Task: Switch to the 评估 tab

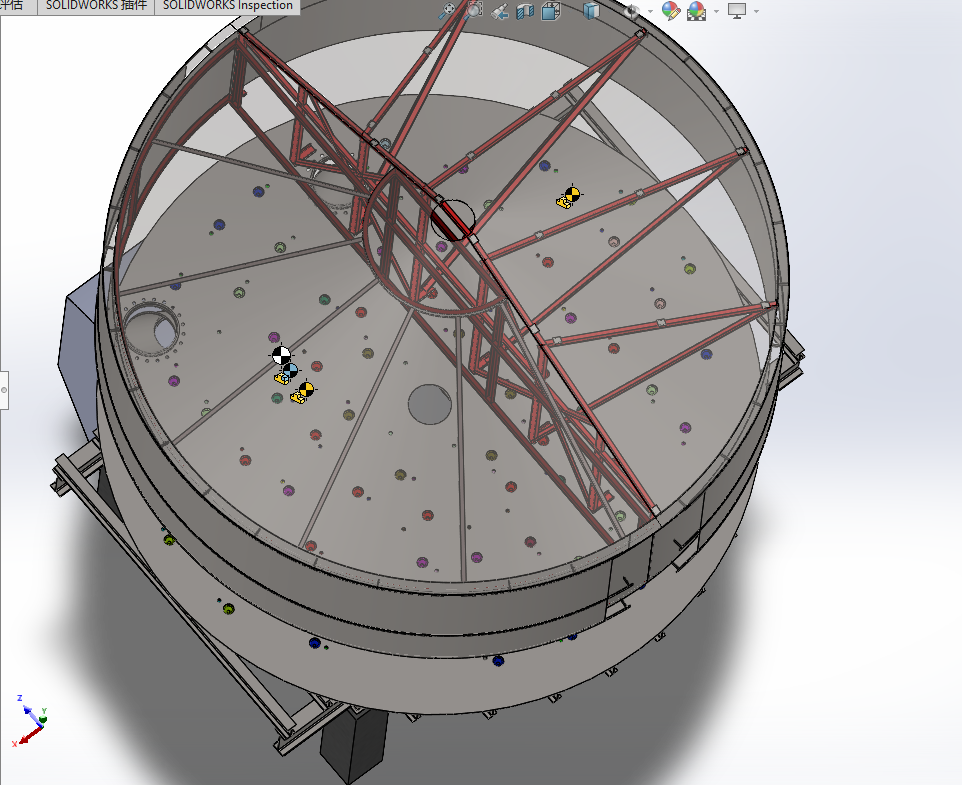Action: [x=13, y=6]
